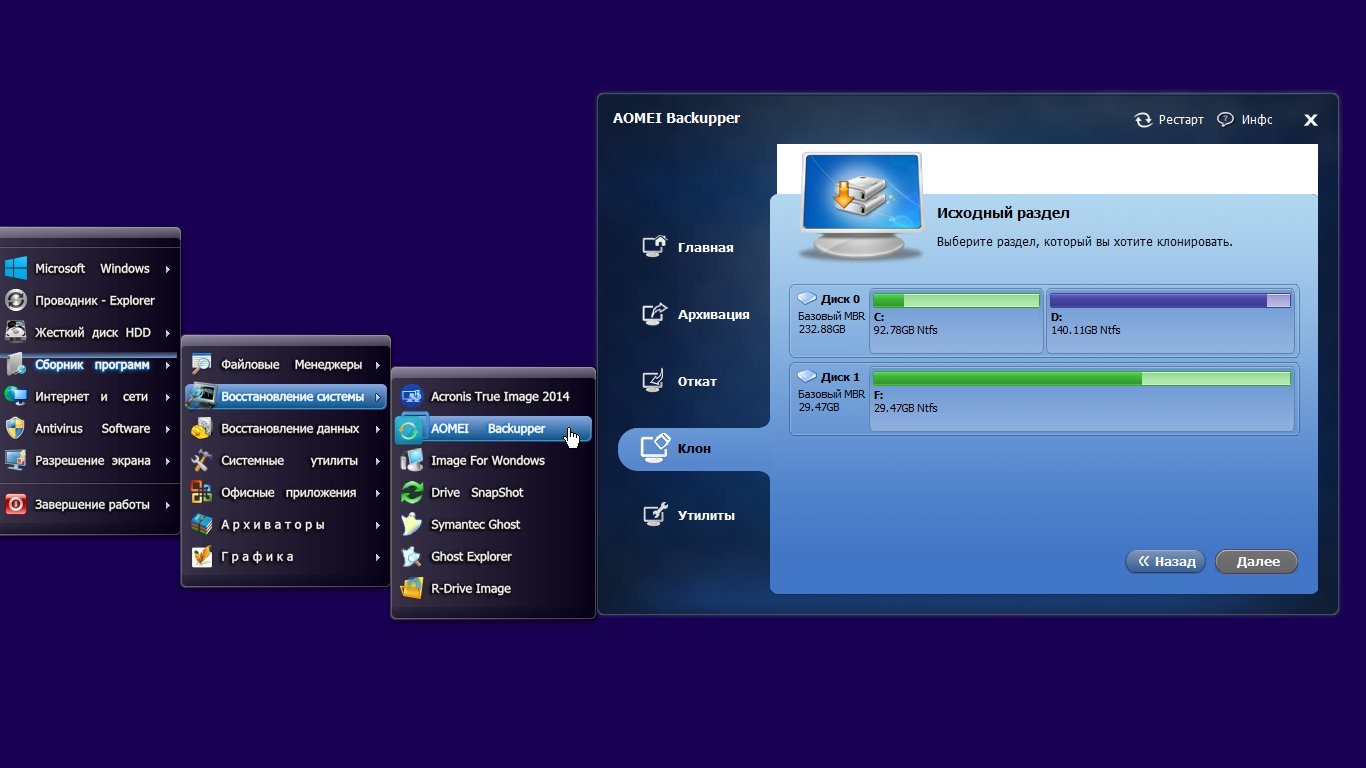Click the Главная sidebar icon
Screen dimensions: 1366x768
coord(654,246)
